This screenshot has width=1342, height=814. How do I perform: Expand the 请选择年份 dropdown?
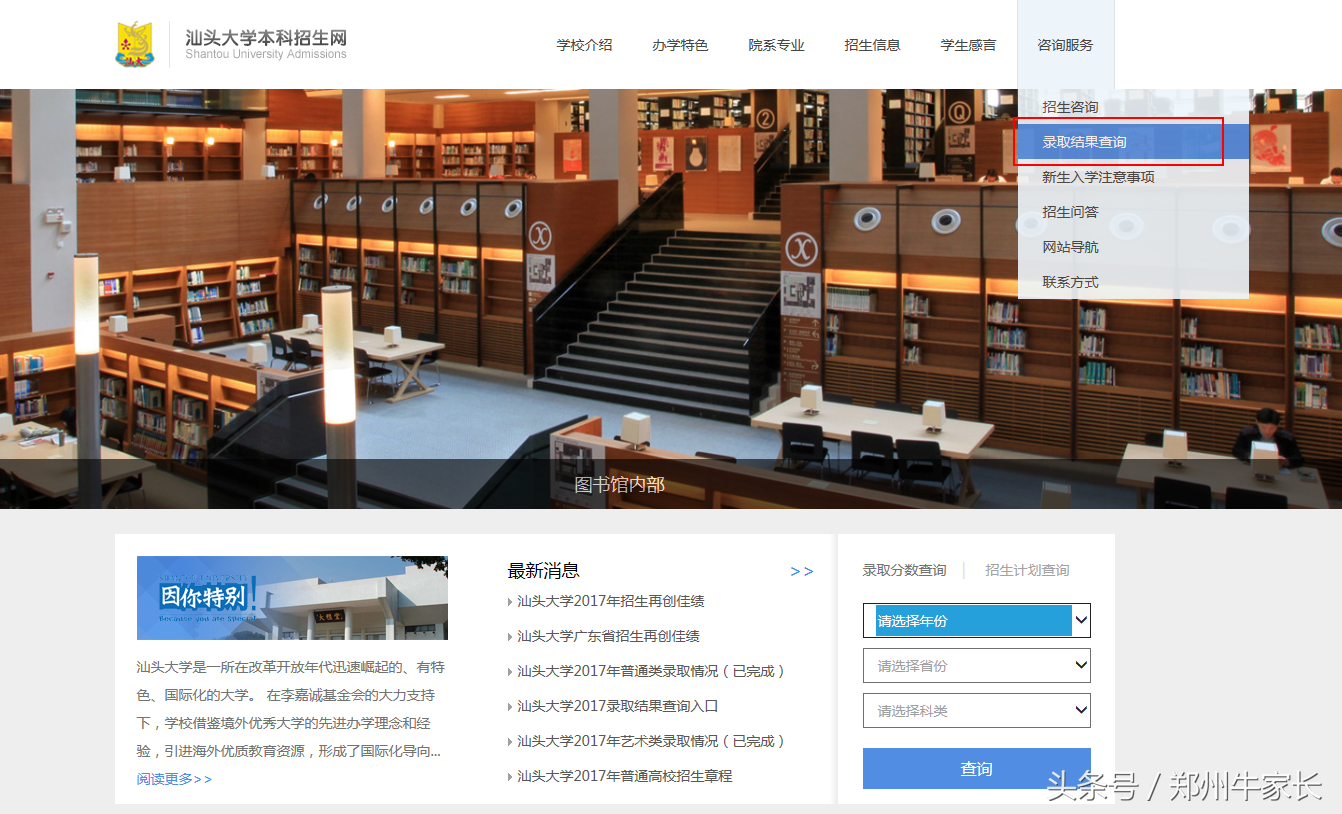[976, 620]
